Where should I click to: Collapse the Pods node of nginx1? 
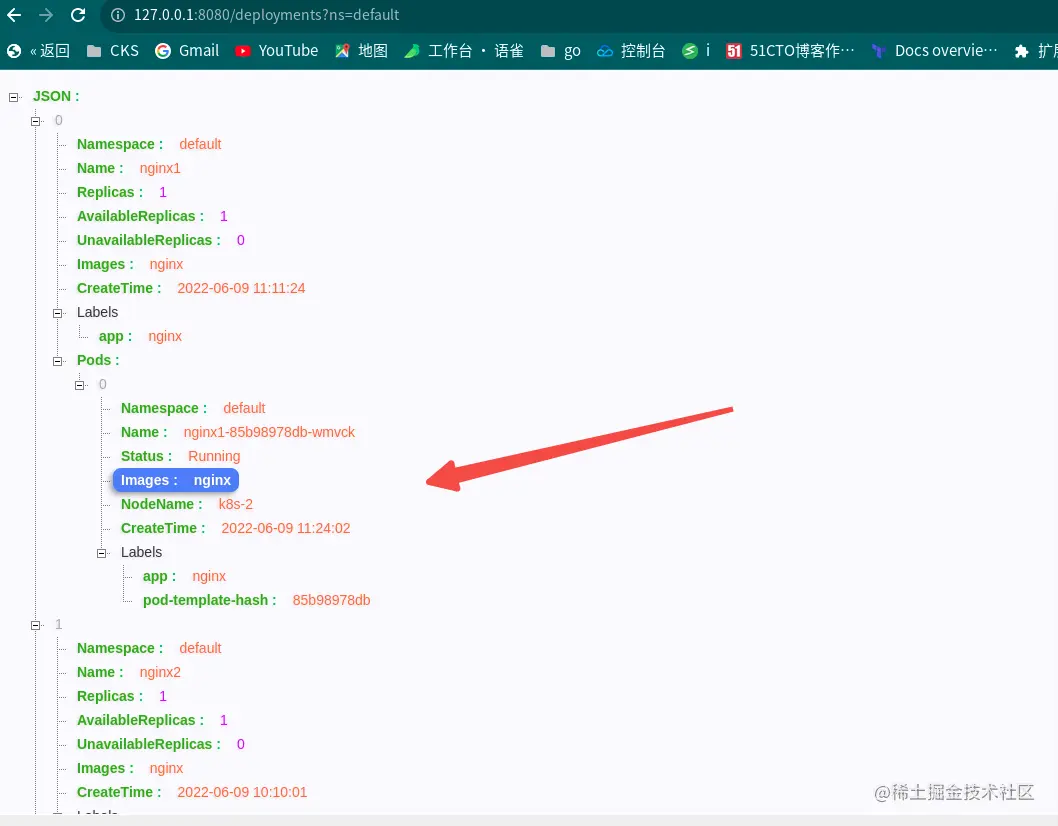[58, 361]
